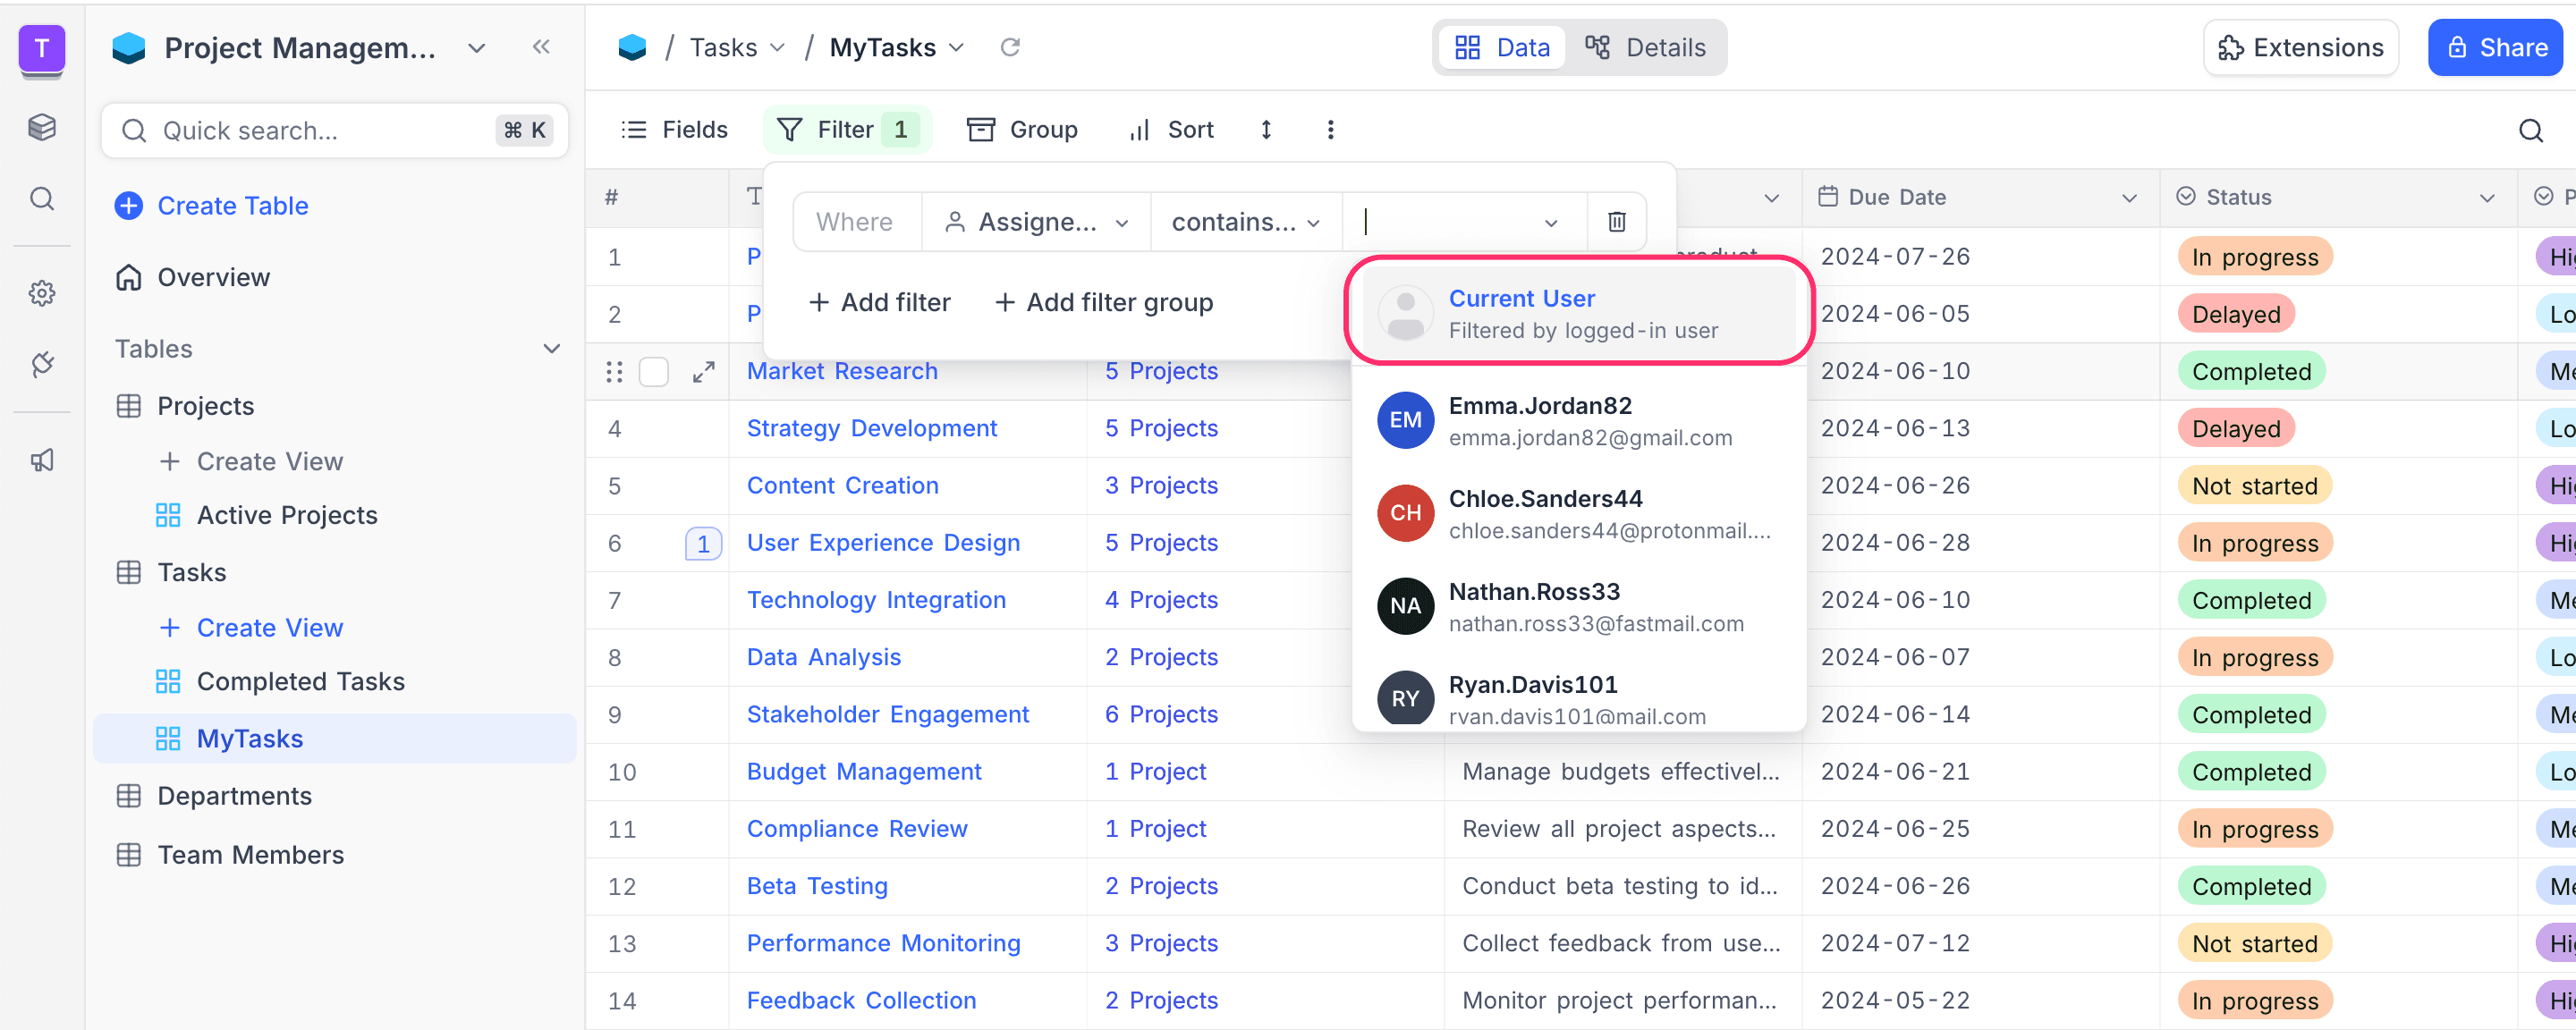Open the Market Research task link
Viewport: 2576px width, 1030px height.
(x=842, y=371)
